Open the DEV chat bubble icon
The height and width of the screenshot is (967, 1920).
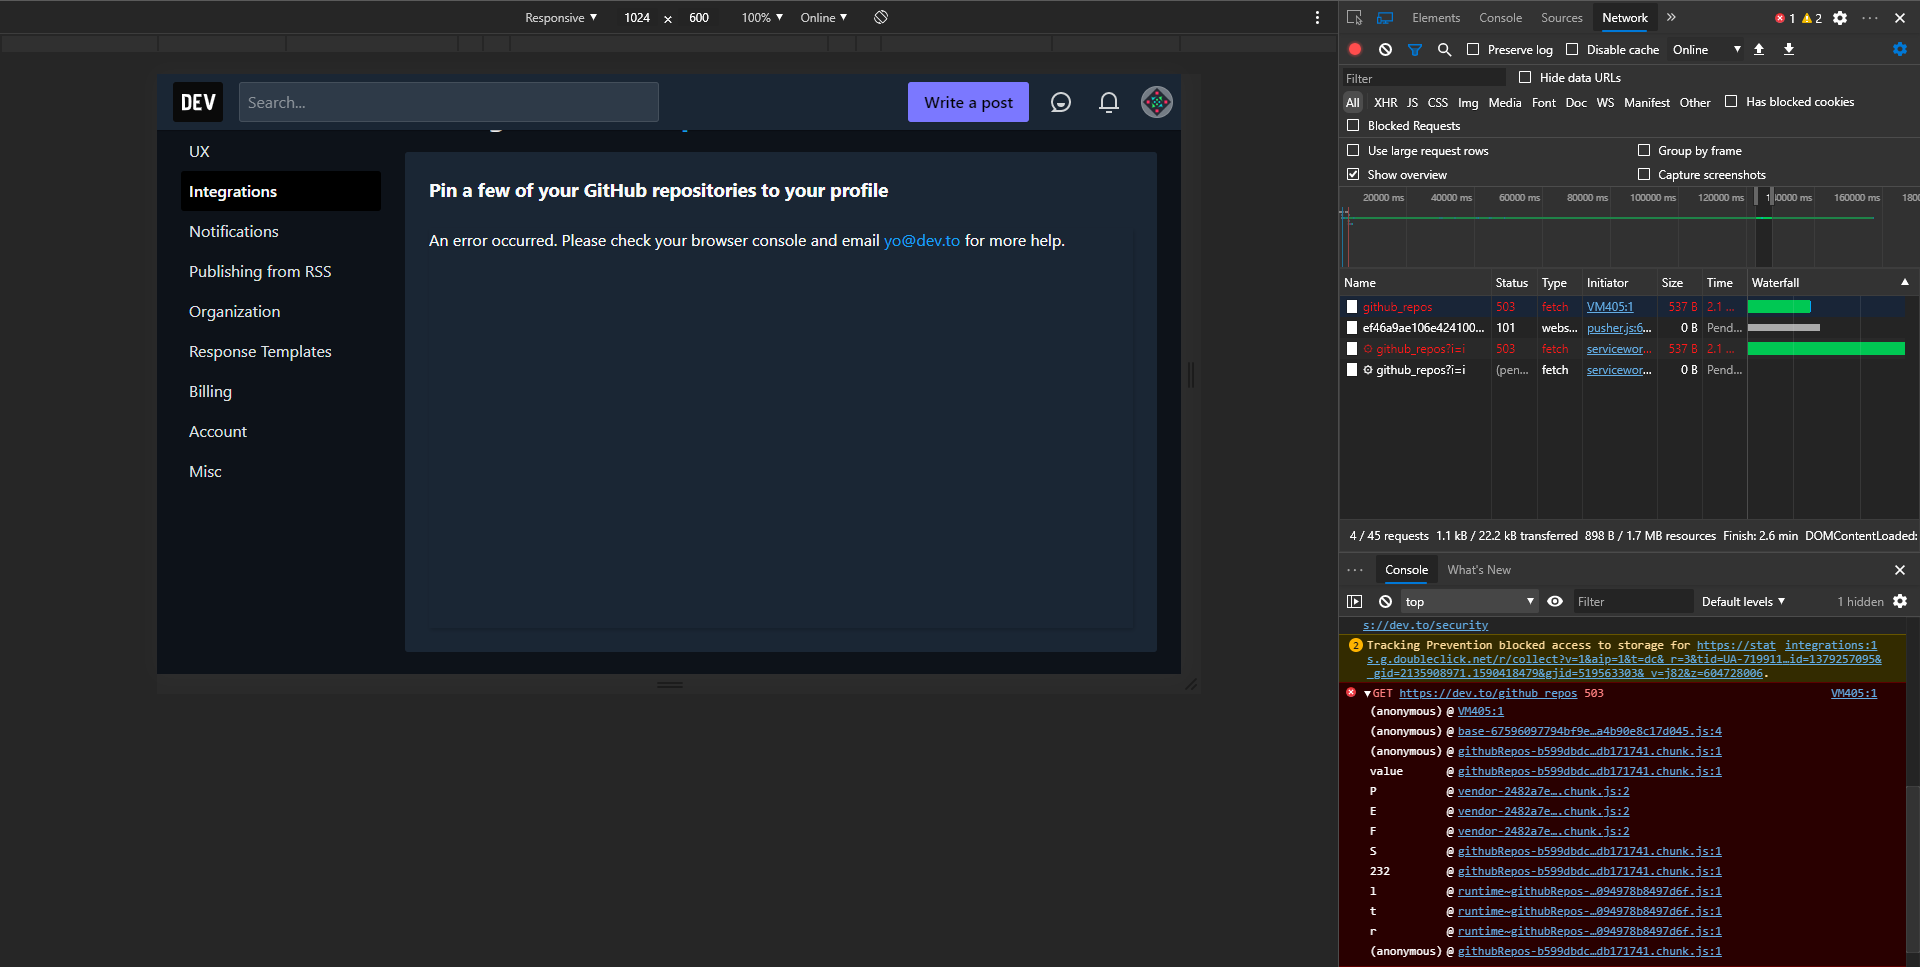(x=1060, y=102)
